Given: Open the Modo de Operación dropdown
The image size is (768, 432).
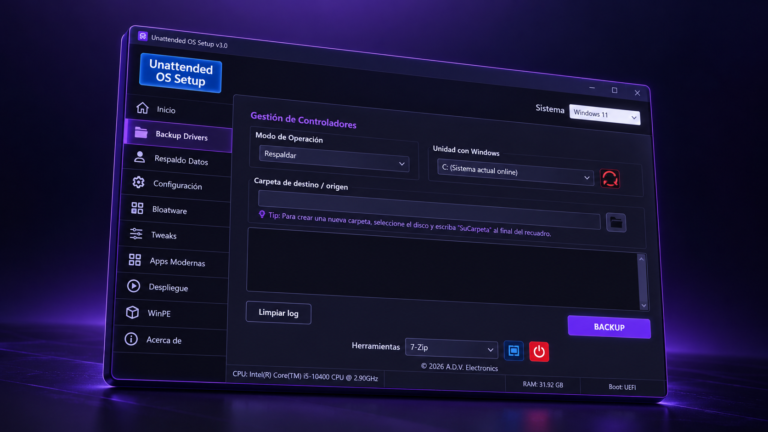Looking at the screenshot, I should coord(334,159).
